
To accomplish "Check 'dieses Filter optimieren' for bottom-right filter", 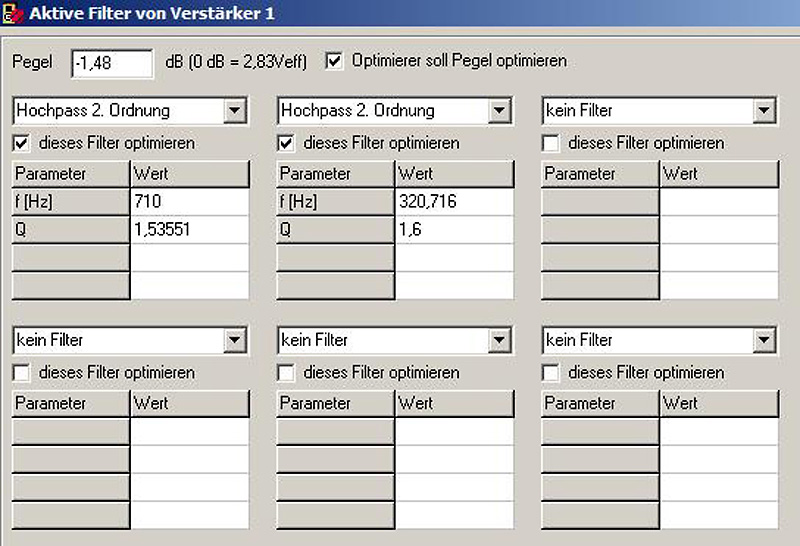I will [550, 373].
